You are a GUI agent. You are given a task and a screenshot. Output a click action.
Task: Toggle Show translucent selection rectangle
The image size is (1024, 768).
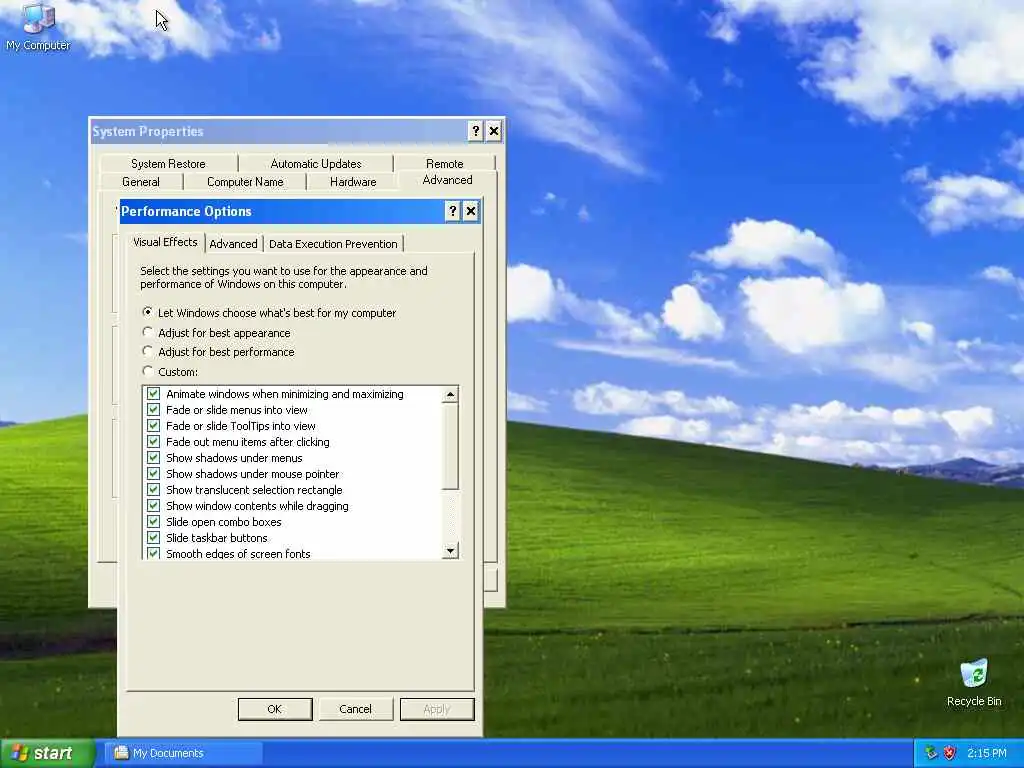(x=153, y=490)
